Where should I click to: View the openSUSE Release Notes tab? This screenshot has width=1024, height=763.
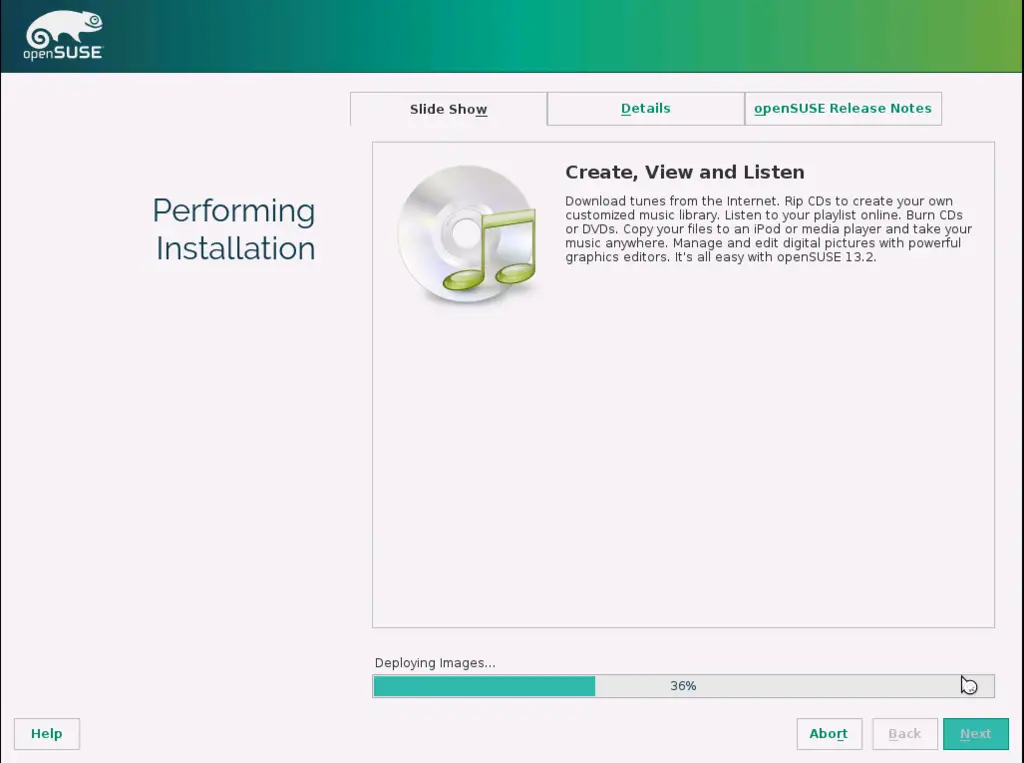[x=842, y=108]
